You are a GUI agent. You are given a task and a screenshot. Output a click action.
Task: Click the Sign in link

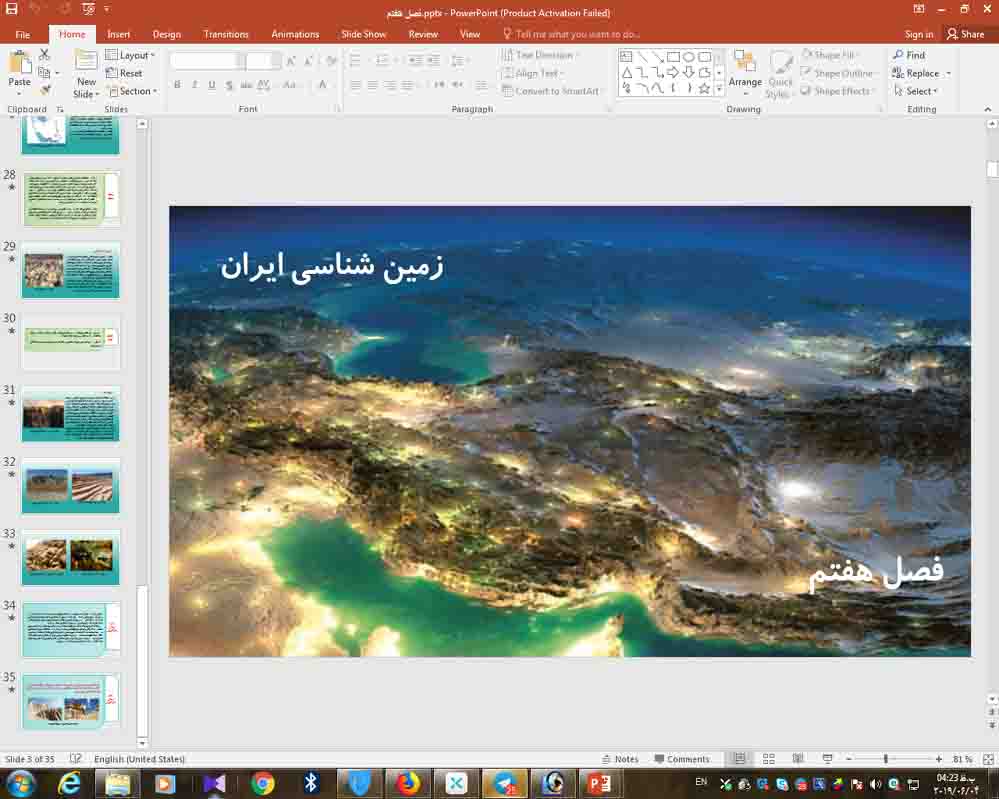click(918, 33)
